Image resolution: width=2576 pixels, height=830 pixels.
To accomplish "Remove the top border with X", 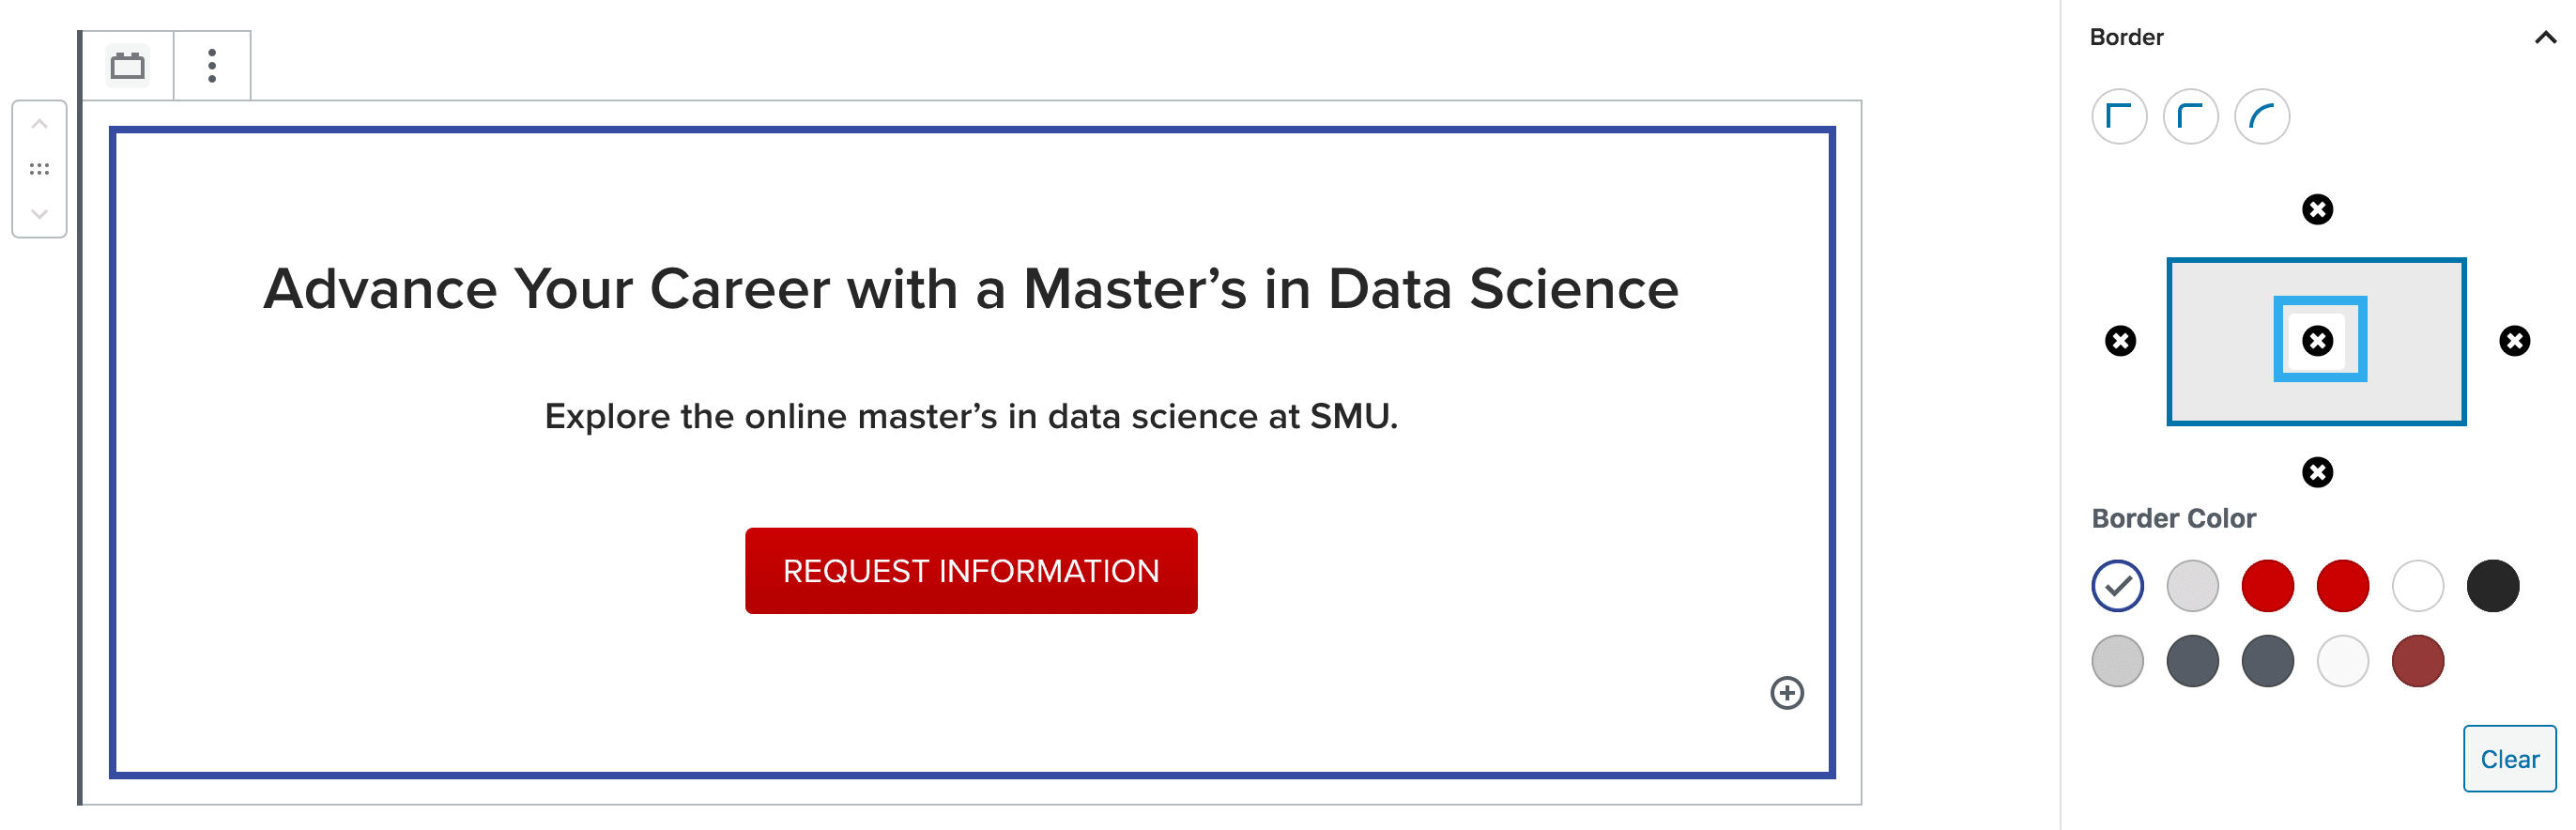I will coord(2317,210).
